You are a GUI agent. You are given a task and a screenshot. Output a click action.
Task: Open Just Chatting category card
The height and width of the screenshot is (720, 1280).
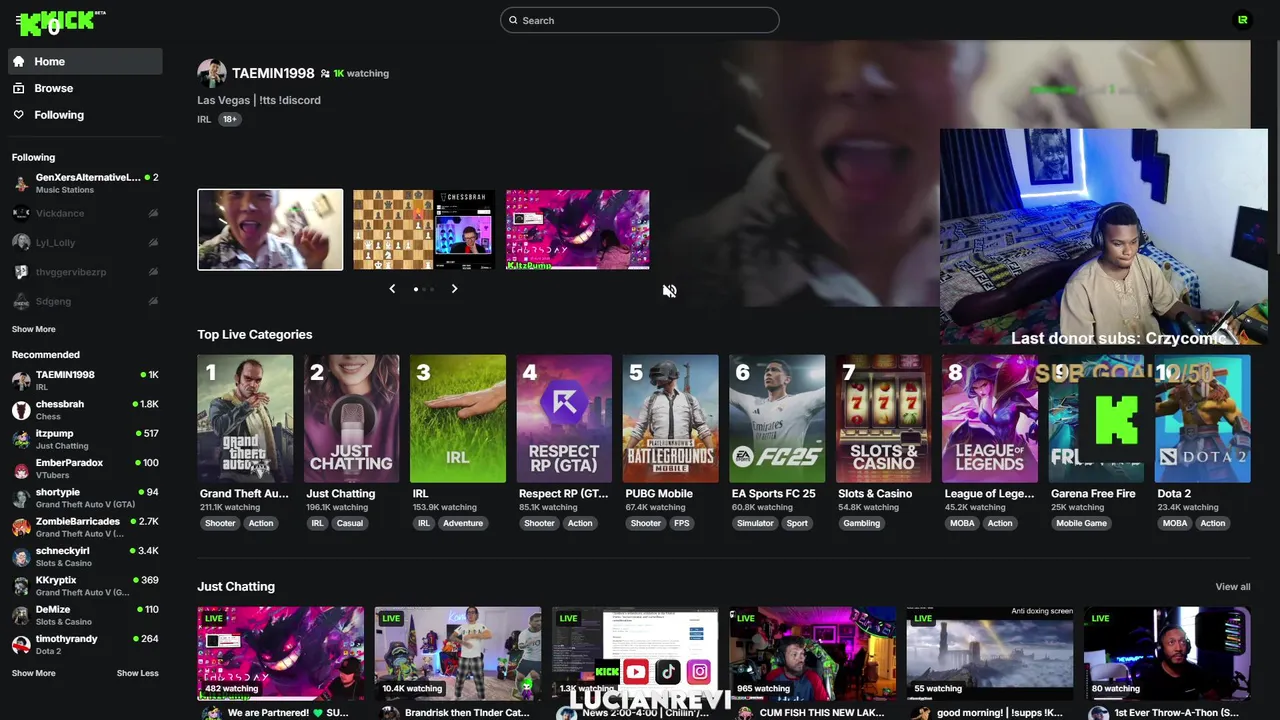(x=351, y=419)
